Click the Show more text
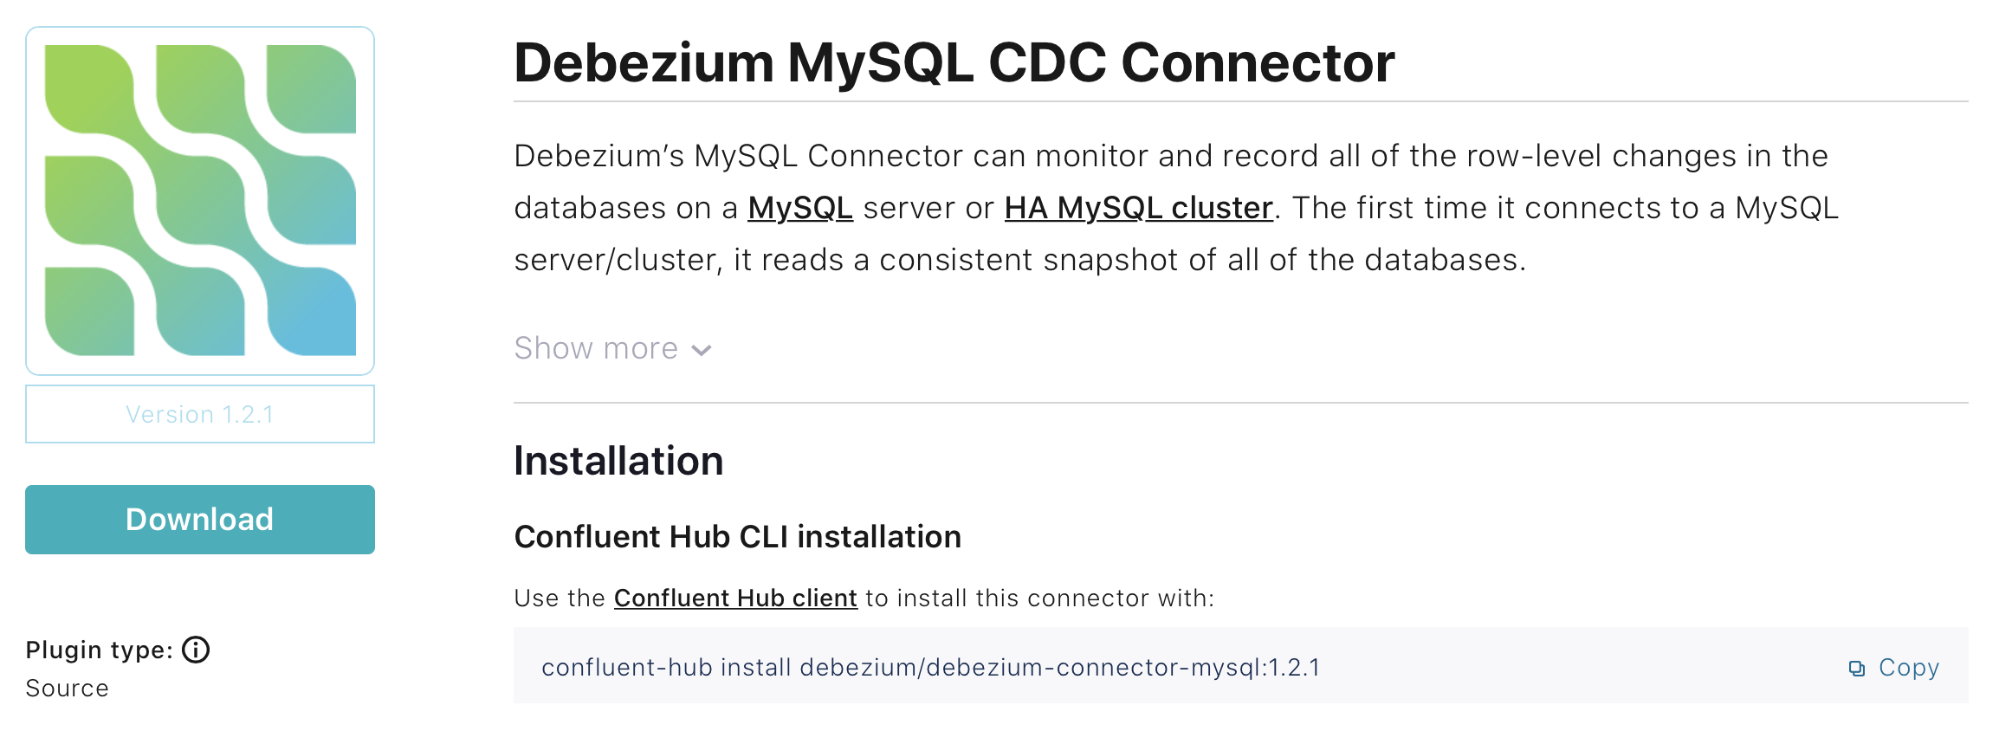 [x=596, y=348]
